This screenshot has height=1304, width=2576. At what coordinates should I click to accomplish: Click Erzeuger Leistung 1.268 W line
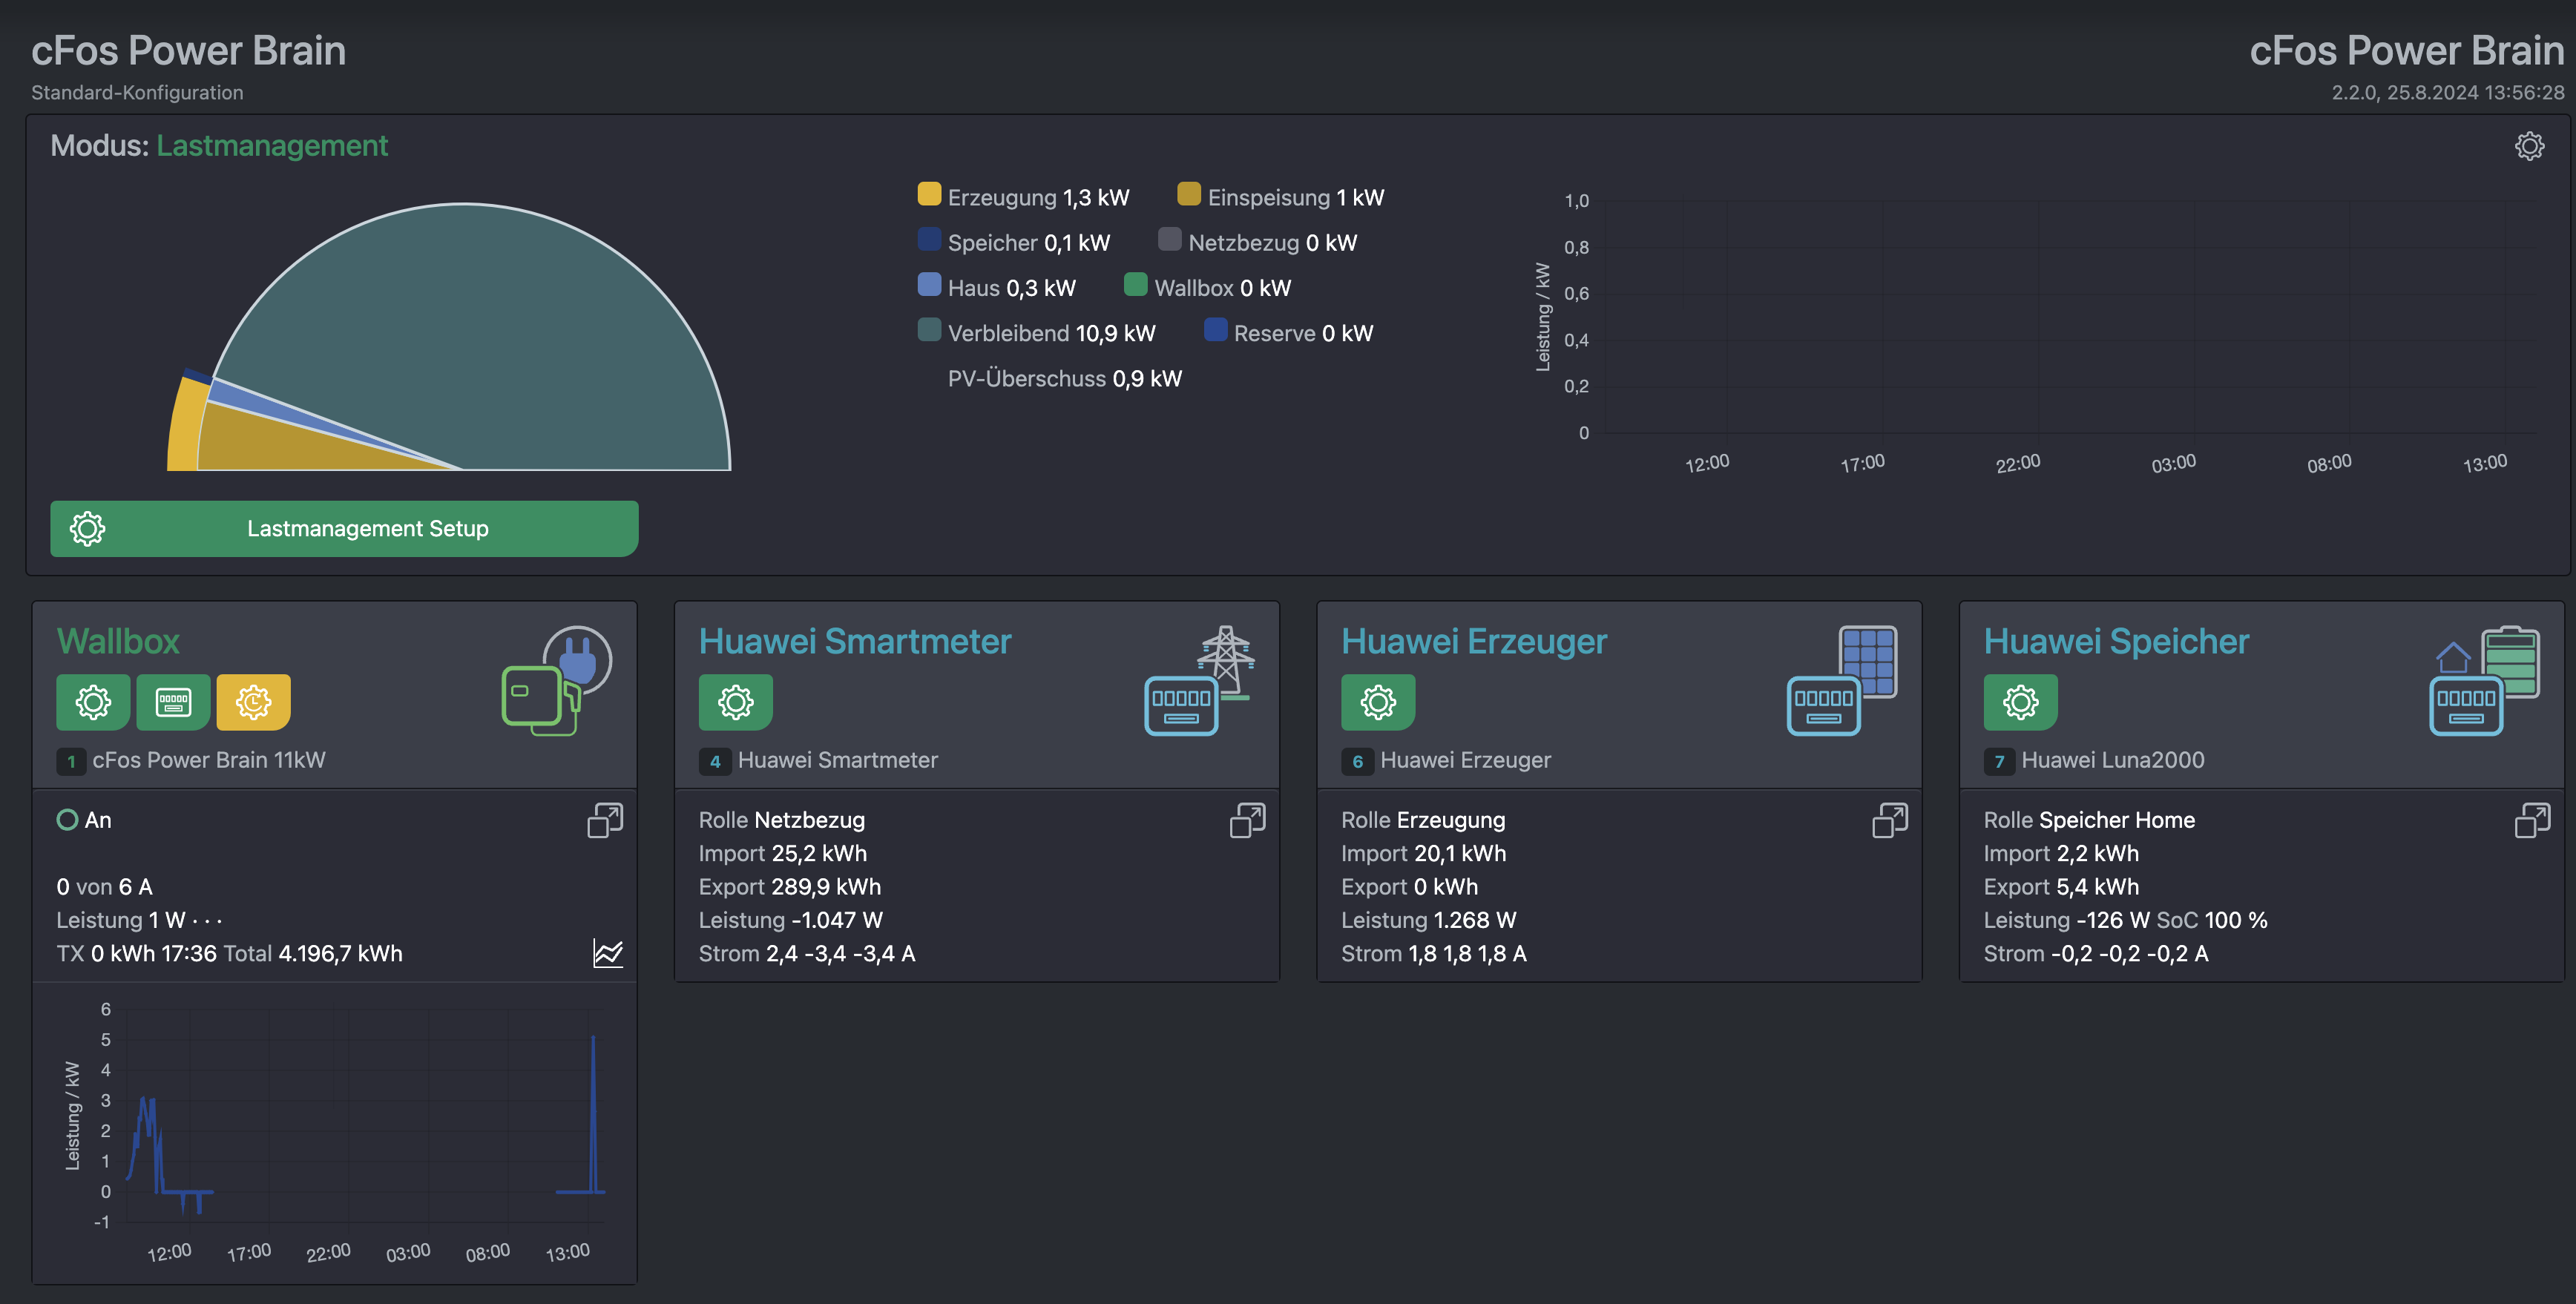(x=1428, y=920)
